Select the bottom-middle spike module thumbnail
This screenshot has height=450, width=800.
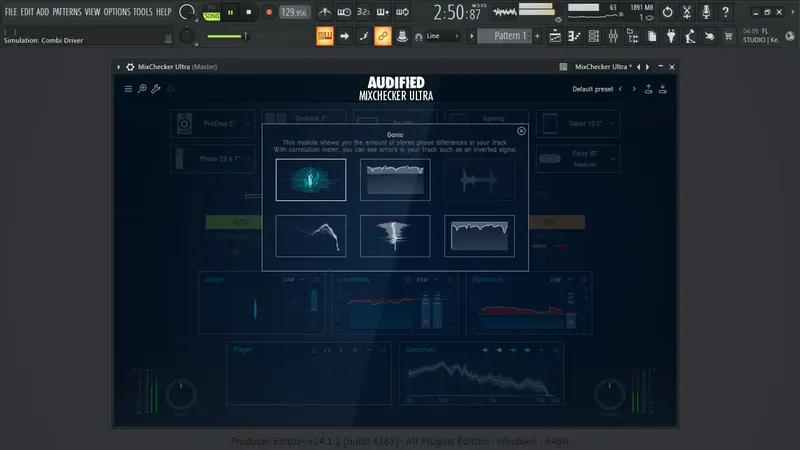[x=395, y=236]
